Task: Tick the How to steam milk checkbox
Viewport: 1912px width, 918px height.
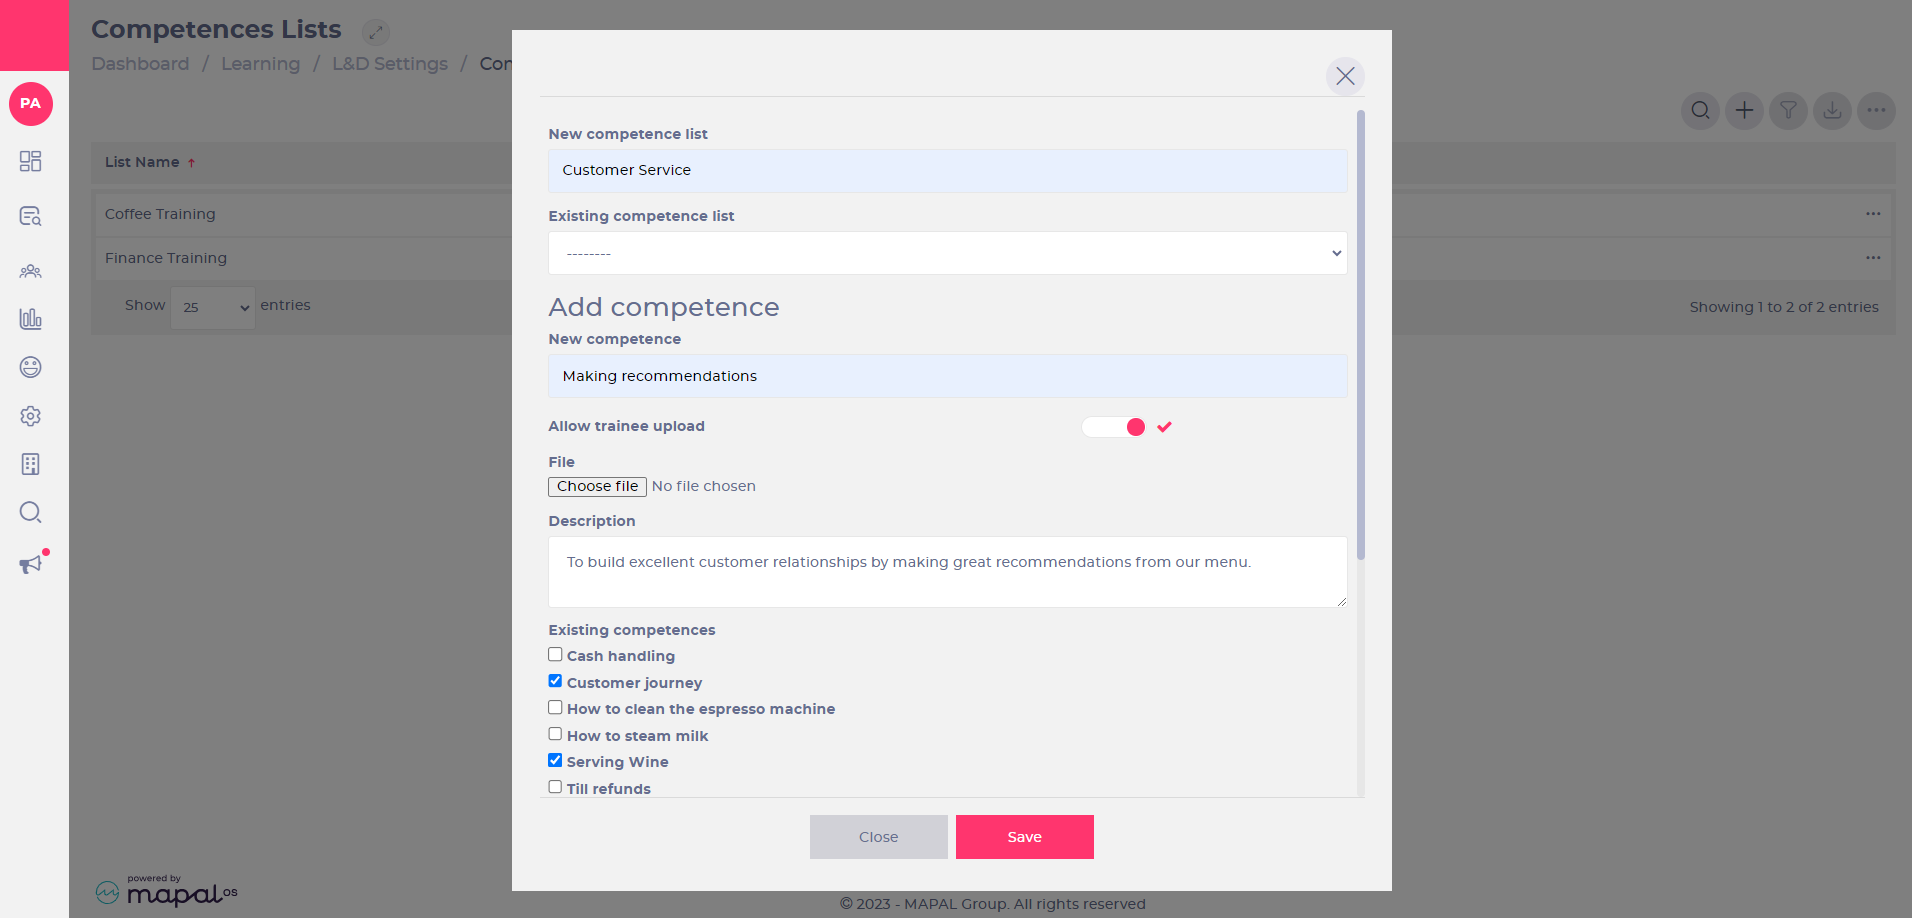Action: pos(555,734)
